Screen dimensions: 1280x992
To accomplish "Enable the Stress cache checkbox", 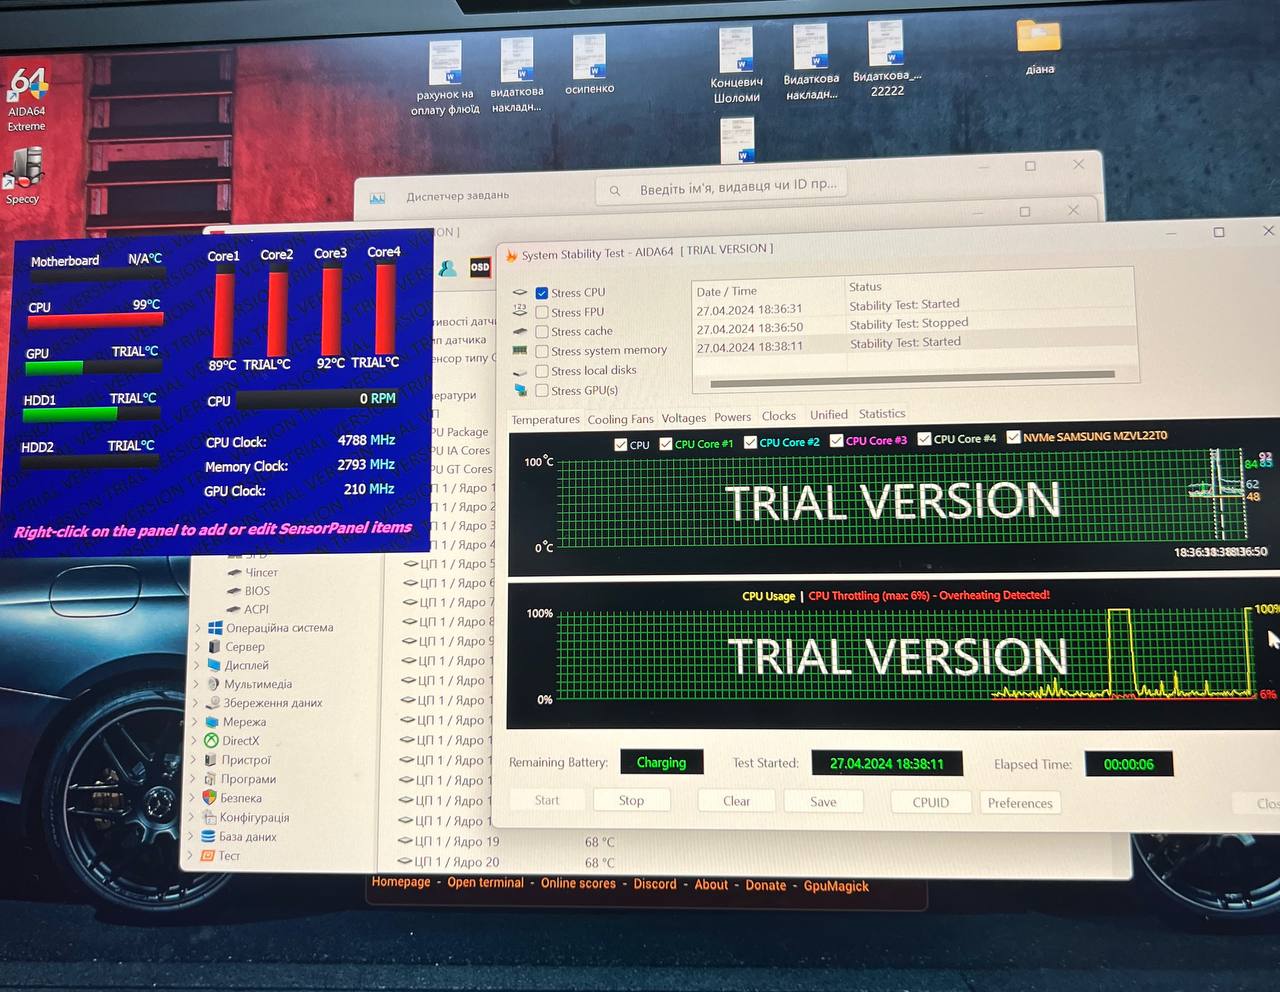I will pos(541,331).
